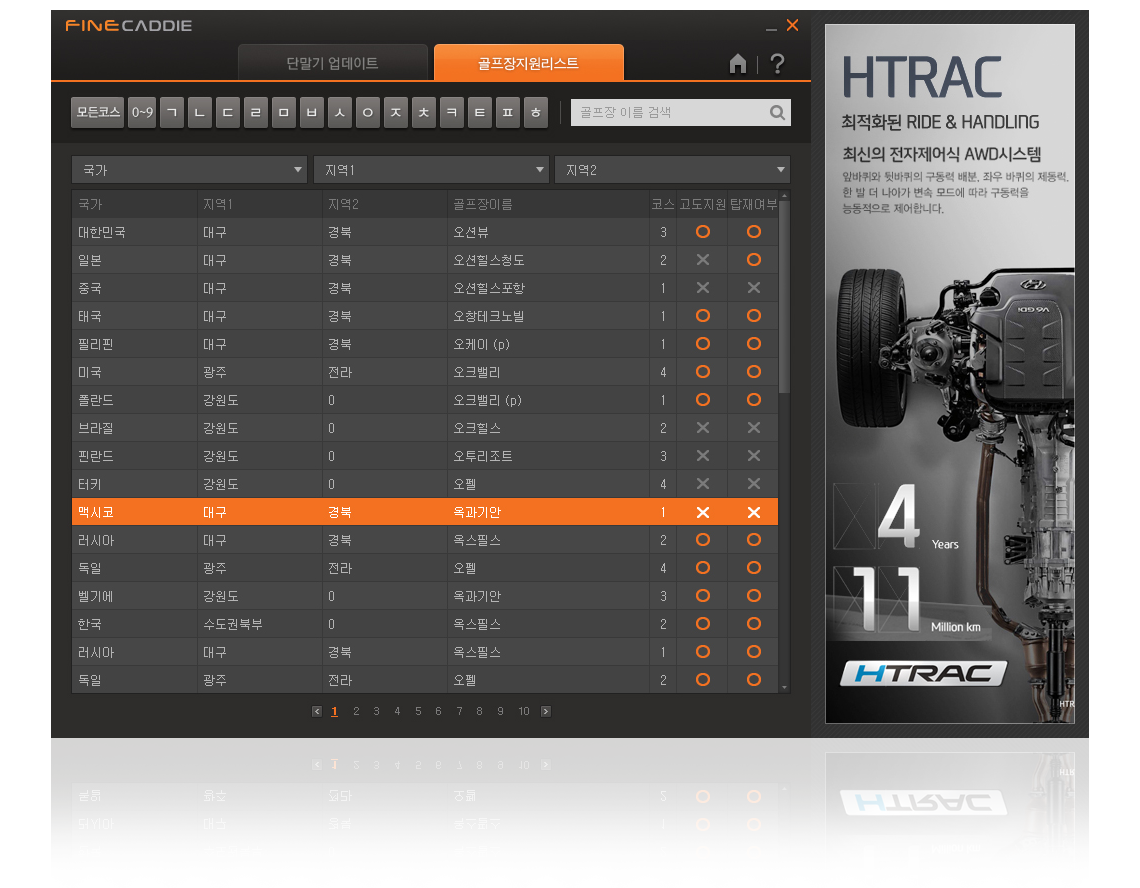Viewport: 1140px width, 888px height.
Task: Jump to page 7
Action: click(459, 711)
